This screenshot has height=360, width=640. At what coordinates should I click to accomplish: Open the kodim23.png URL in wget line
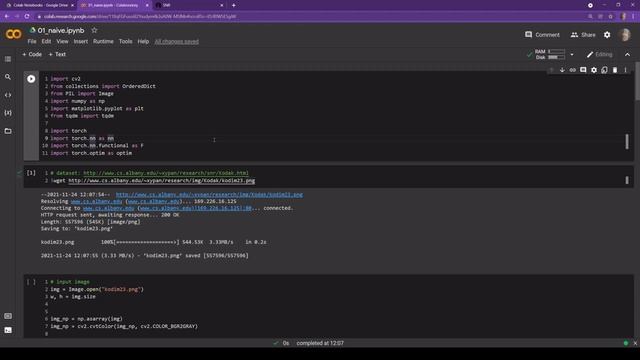162,180
